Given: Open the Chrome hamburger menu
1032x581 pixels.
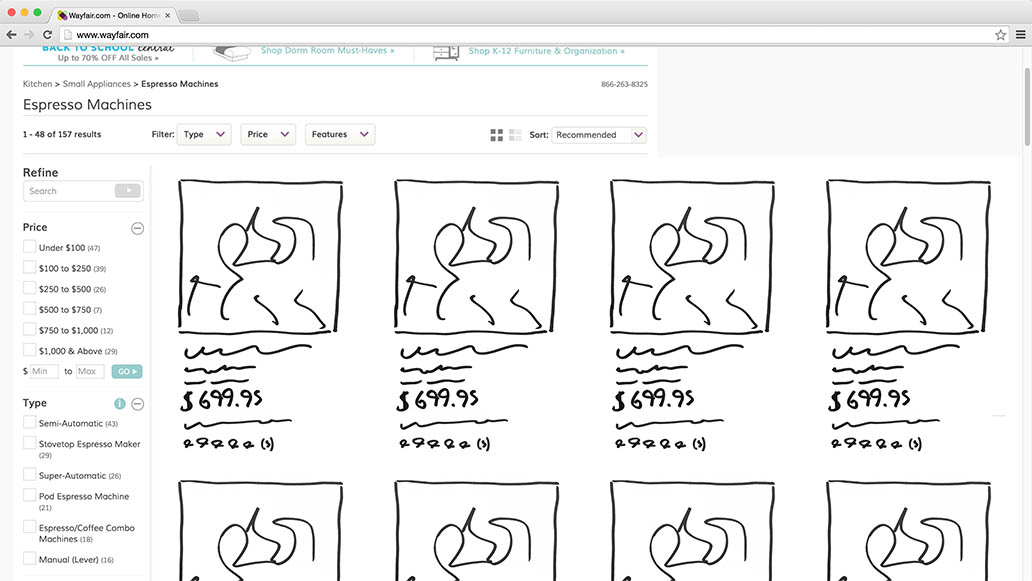Looking at the screenshot, I should point(1019,35).
